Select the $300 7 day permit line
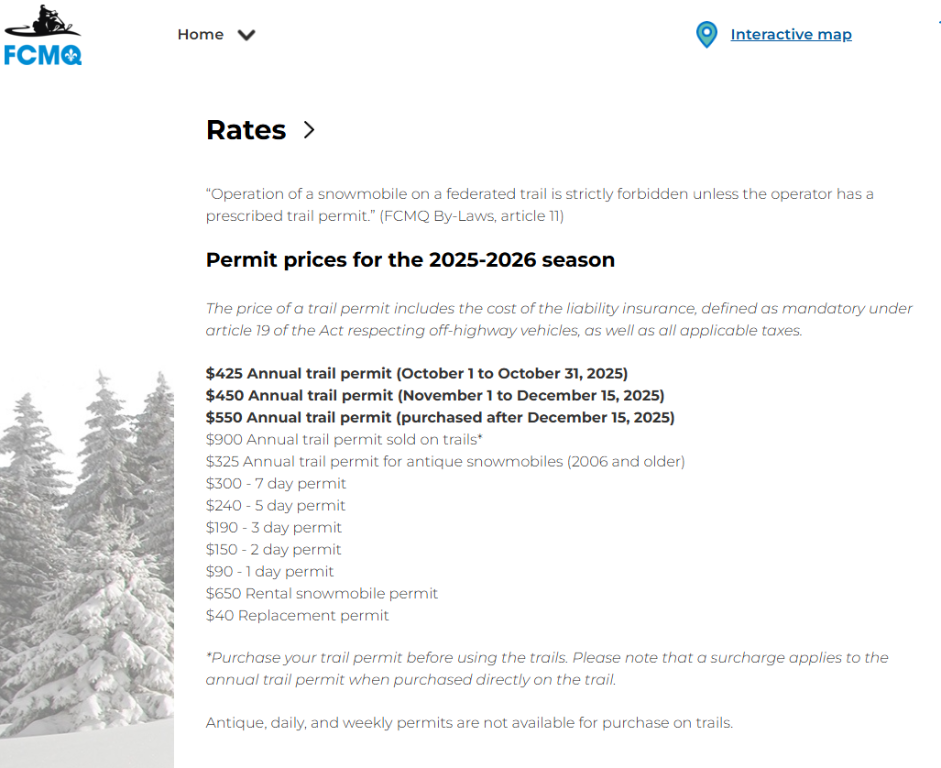 pyautogui.click(x=276, y=484)
